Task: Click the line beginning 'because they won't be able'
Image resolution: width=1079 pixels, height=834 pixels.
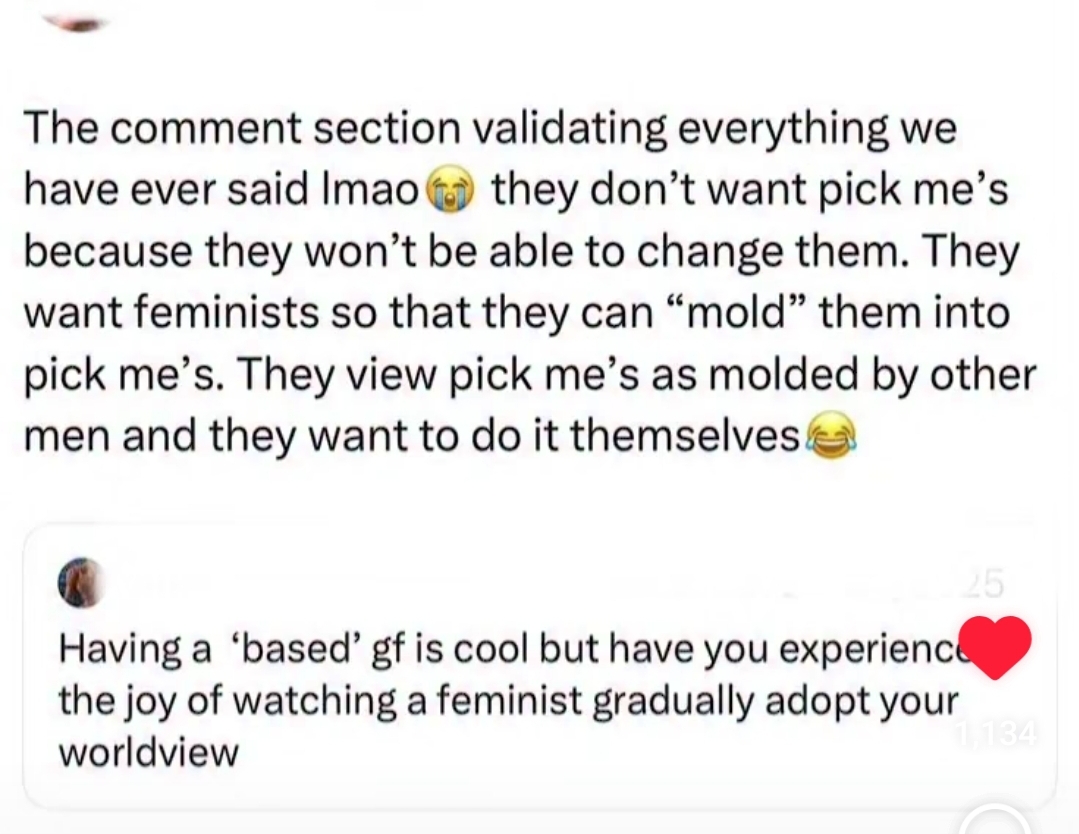Action: 522,253
